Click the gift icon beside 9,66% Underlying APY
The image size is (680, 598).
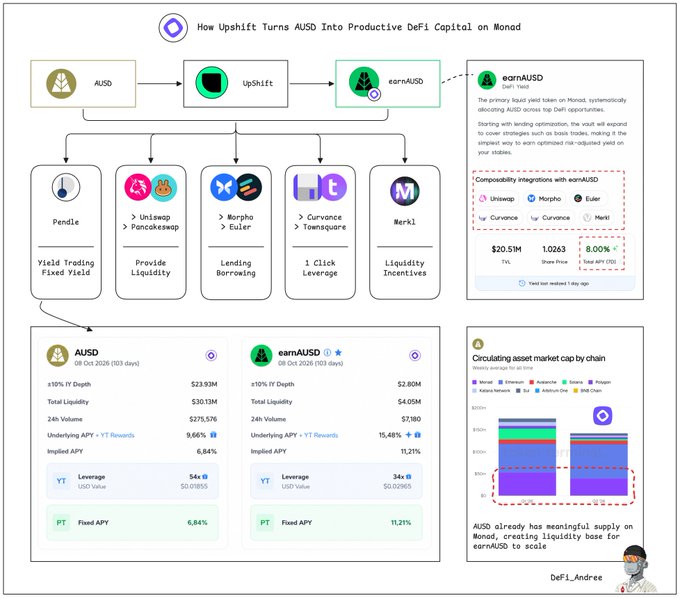213,435
